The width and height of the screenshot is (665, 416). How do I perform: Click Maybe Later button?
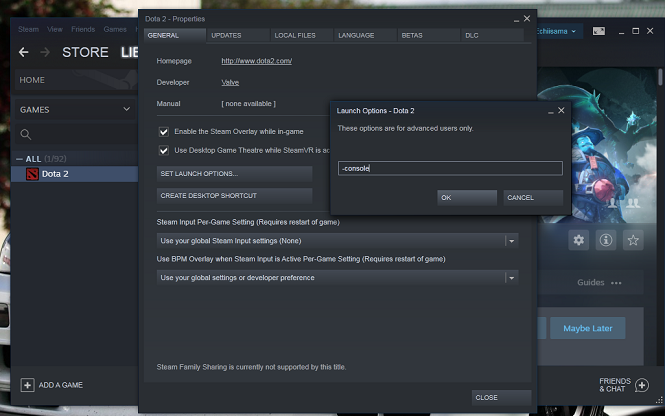[588, 328]
